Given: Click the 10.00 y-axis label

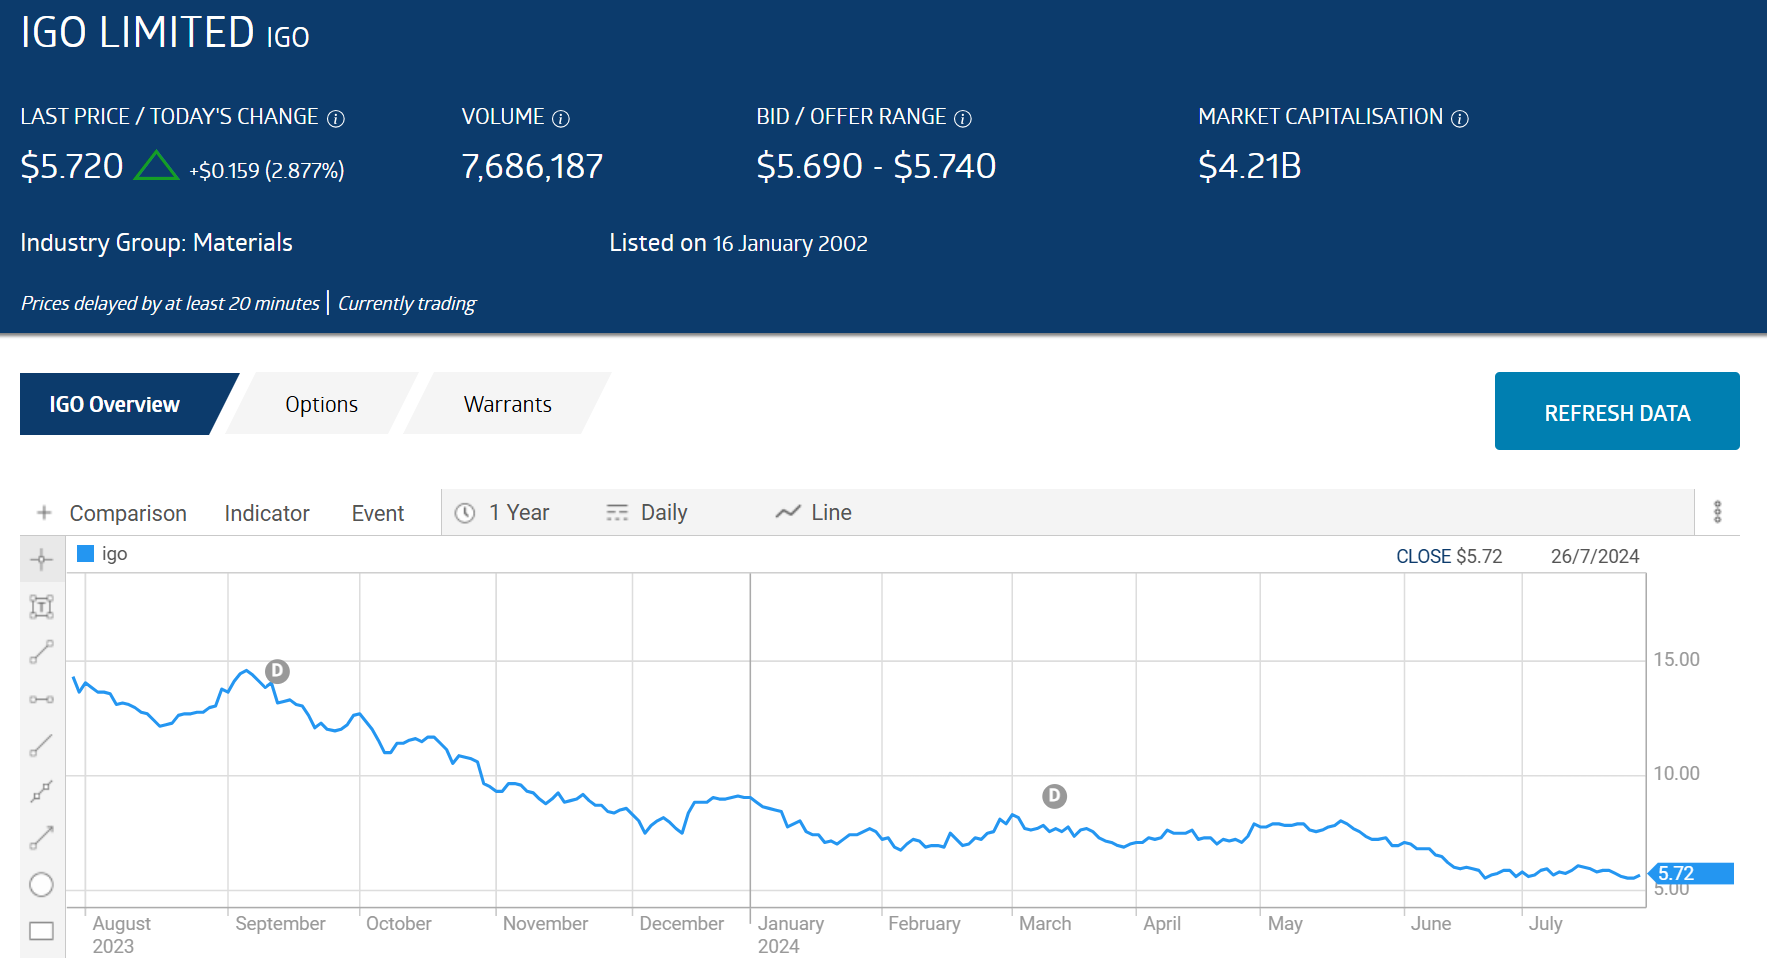Looking at the screenshot, I should pos(1676,773).
